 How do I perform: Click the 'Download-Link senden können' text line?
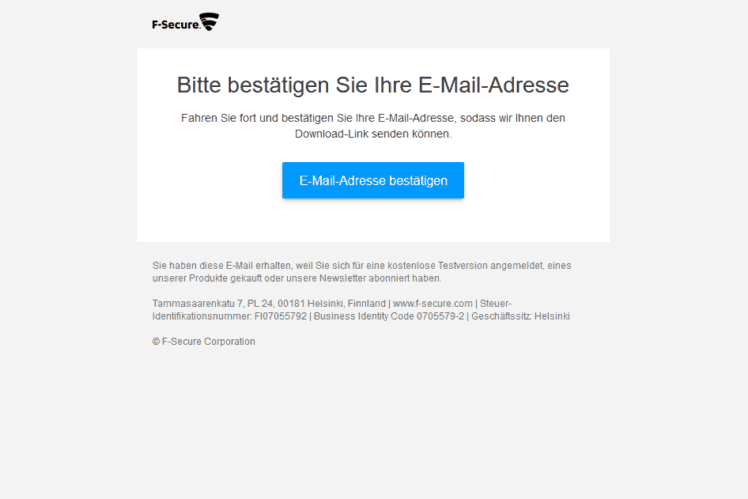[x=373, y=134]
